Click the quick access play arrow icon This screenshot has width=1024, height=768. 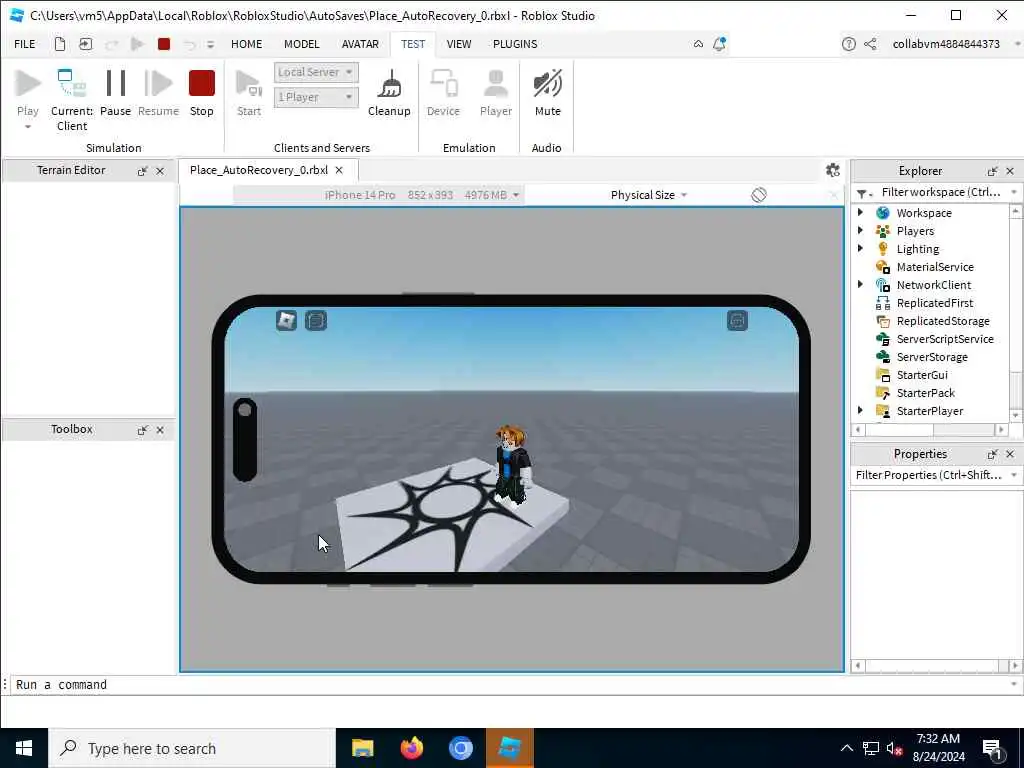[x=137, y=44]
